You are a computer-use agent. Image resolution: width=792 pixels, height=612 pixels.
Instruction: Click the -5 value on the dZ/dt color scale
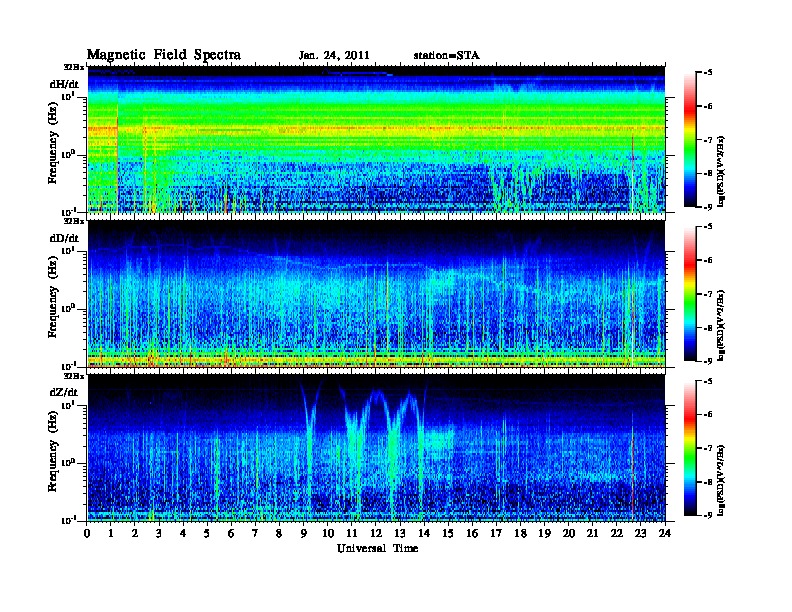pos(708,381)
